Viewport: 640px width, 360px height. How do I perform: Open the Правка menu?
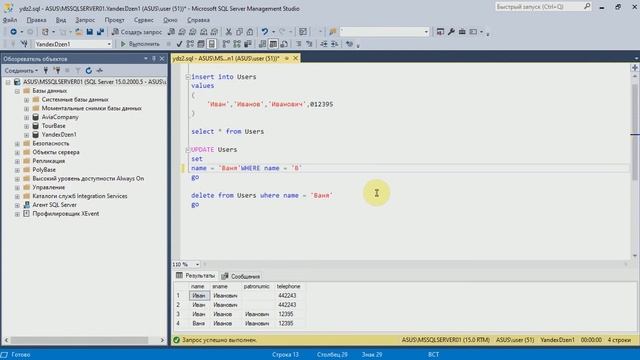(x=36, y=20)
